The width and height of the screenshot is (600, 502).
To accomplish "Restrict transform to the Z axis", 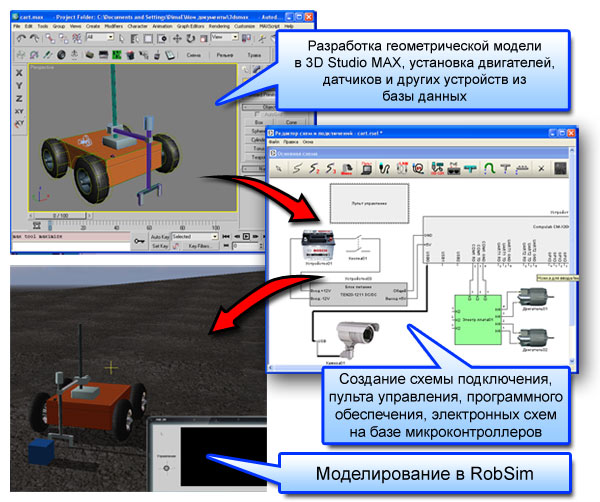I will pos(19,98).
